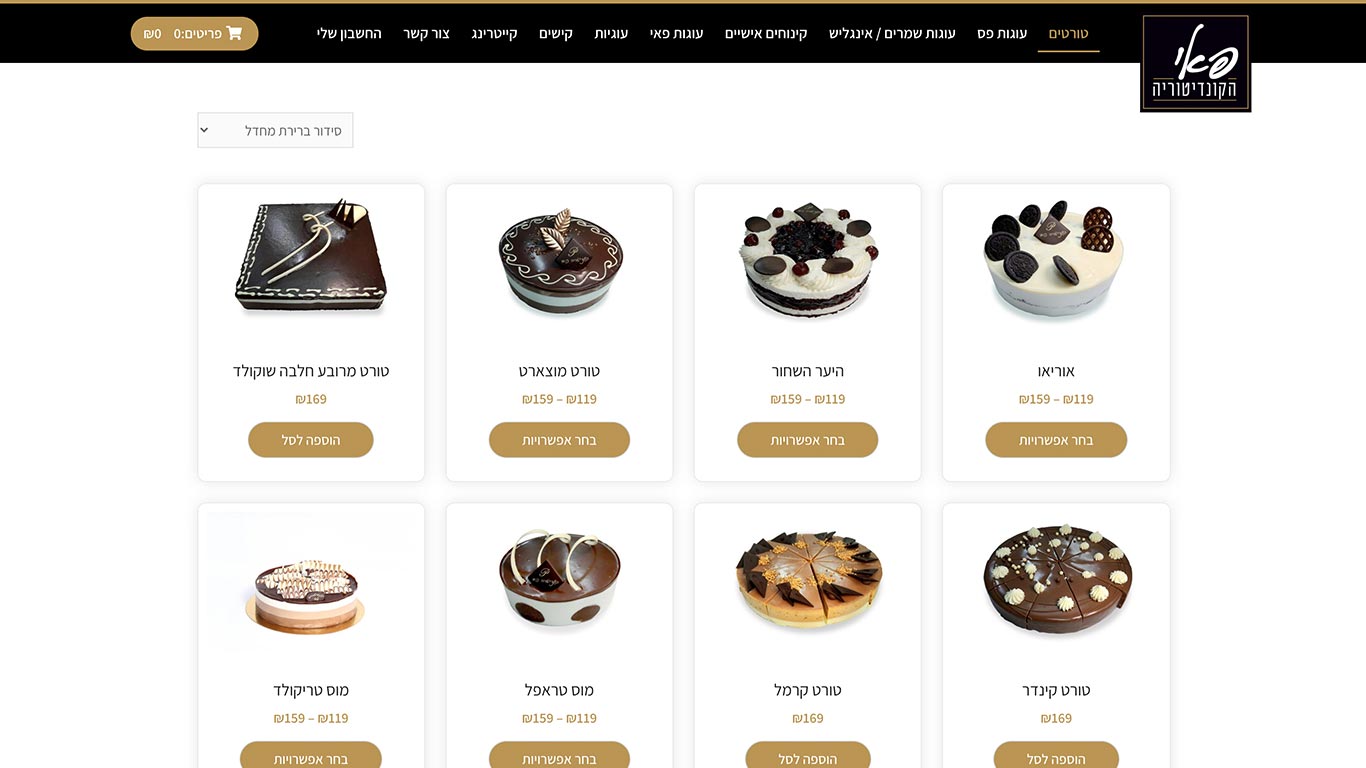Select the טורטים menu tab

point(1068,33)
